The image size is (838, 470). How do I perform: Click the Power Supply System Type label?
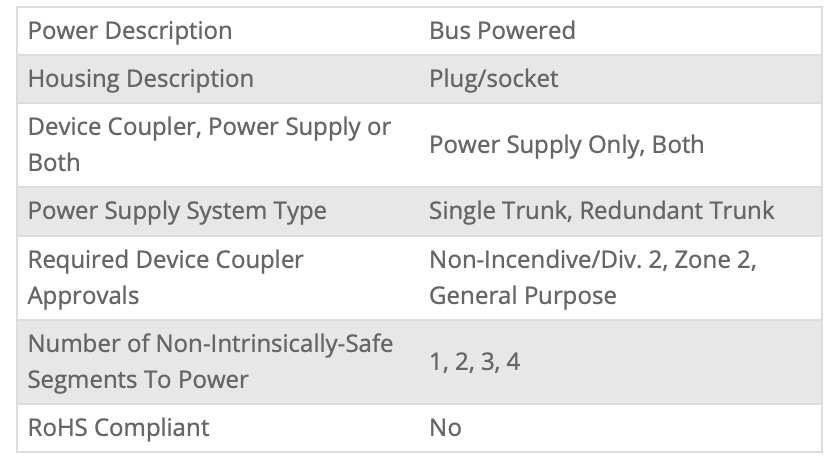(x=177, y=211)
